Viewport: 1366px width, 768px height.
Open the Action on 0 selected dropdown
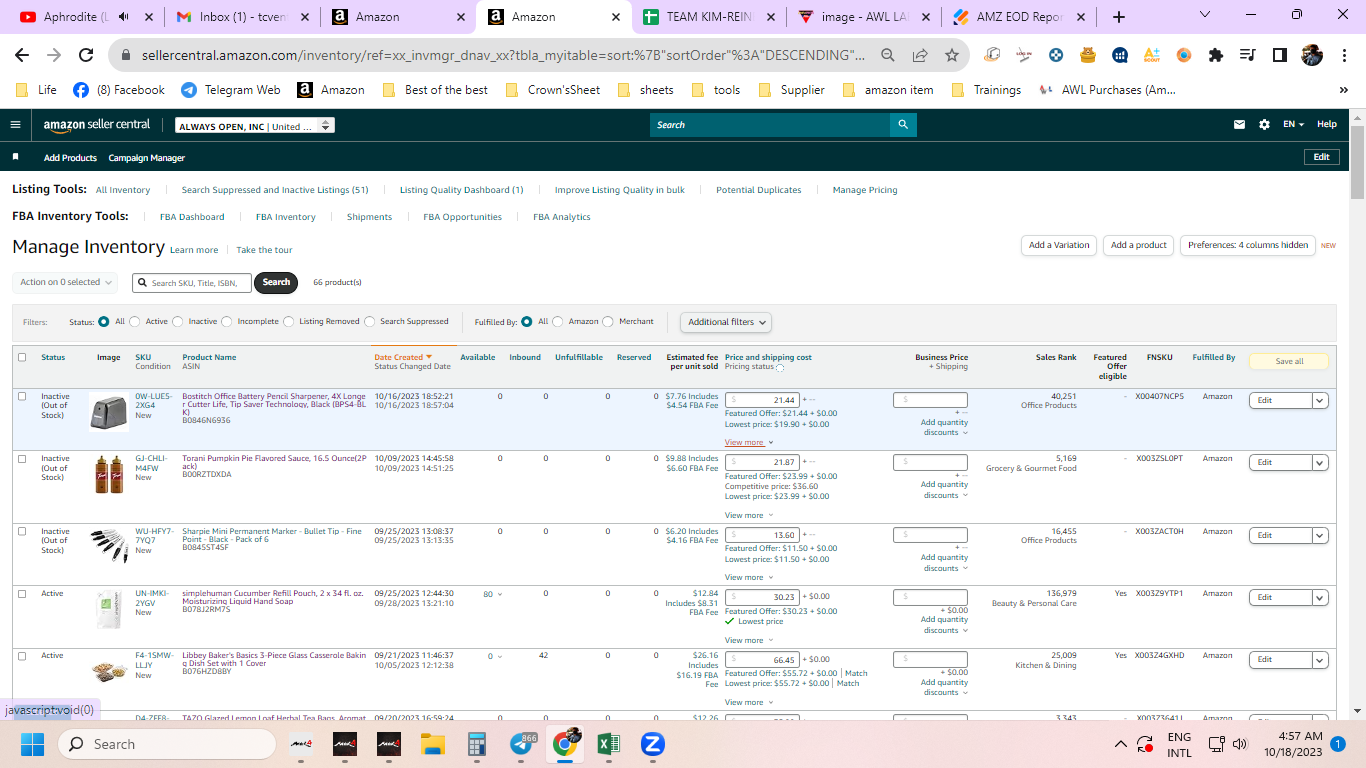click(65, 283)
